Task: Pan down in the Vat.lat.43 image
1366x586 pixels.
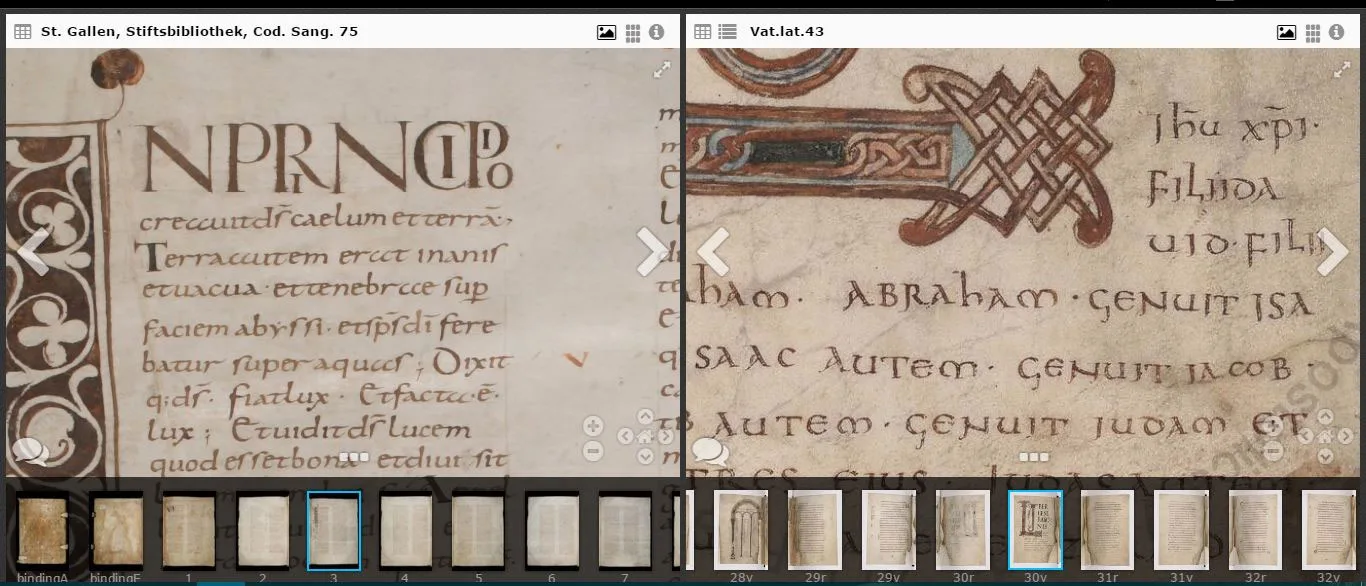Action: tap(1325, 455)
